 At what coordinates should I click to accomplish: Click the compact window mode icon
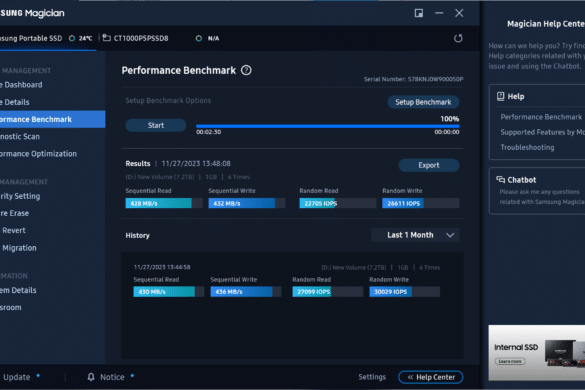(x=419, y=13)
